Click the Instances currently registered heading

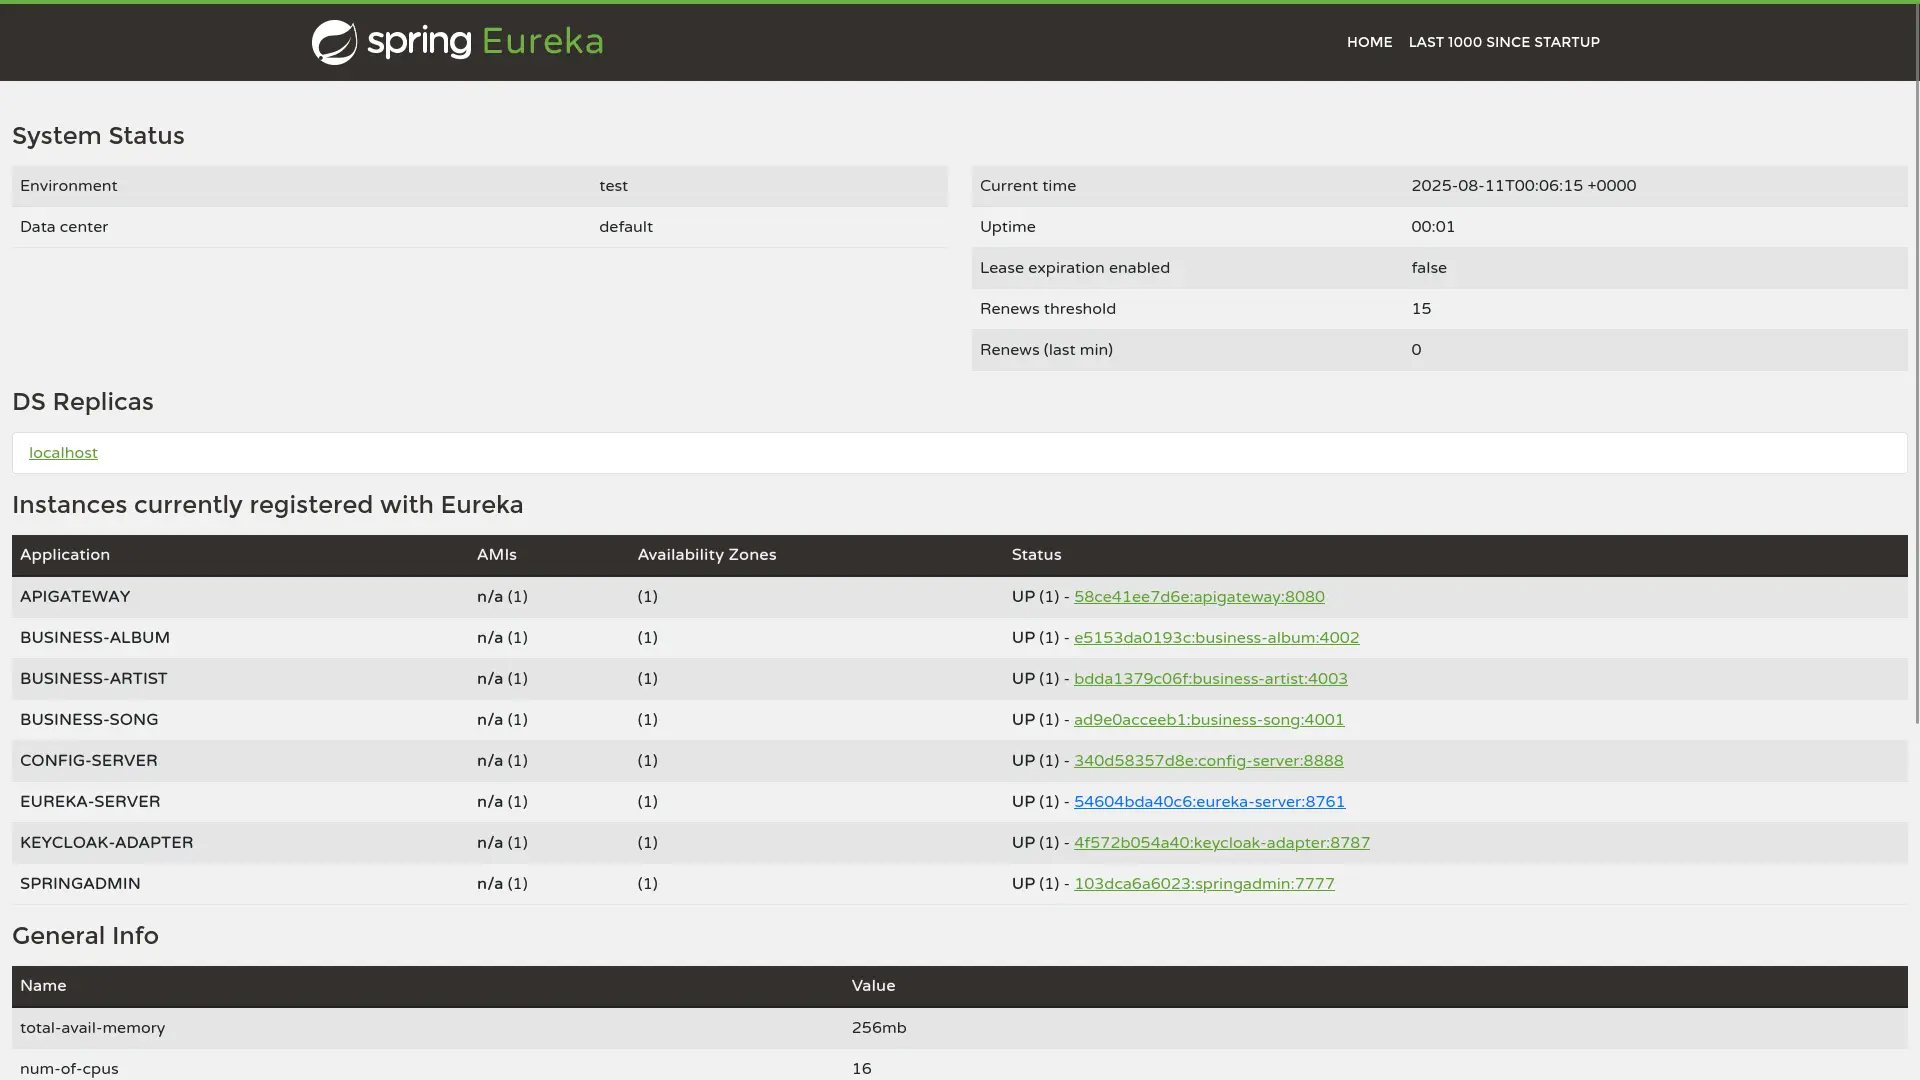(x=268, y=505)
